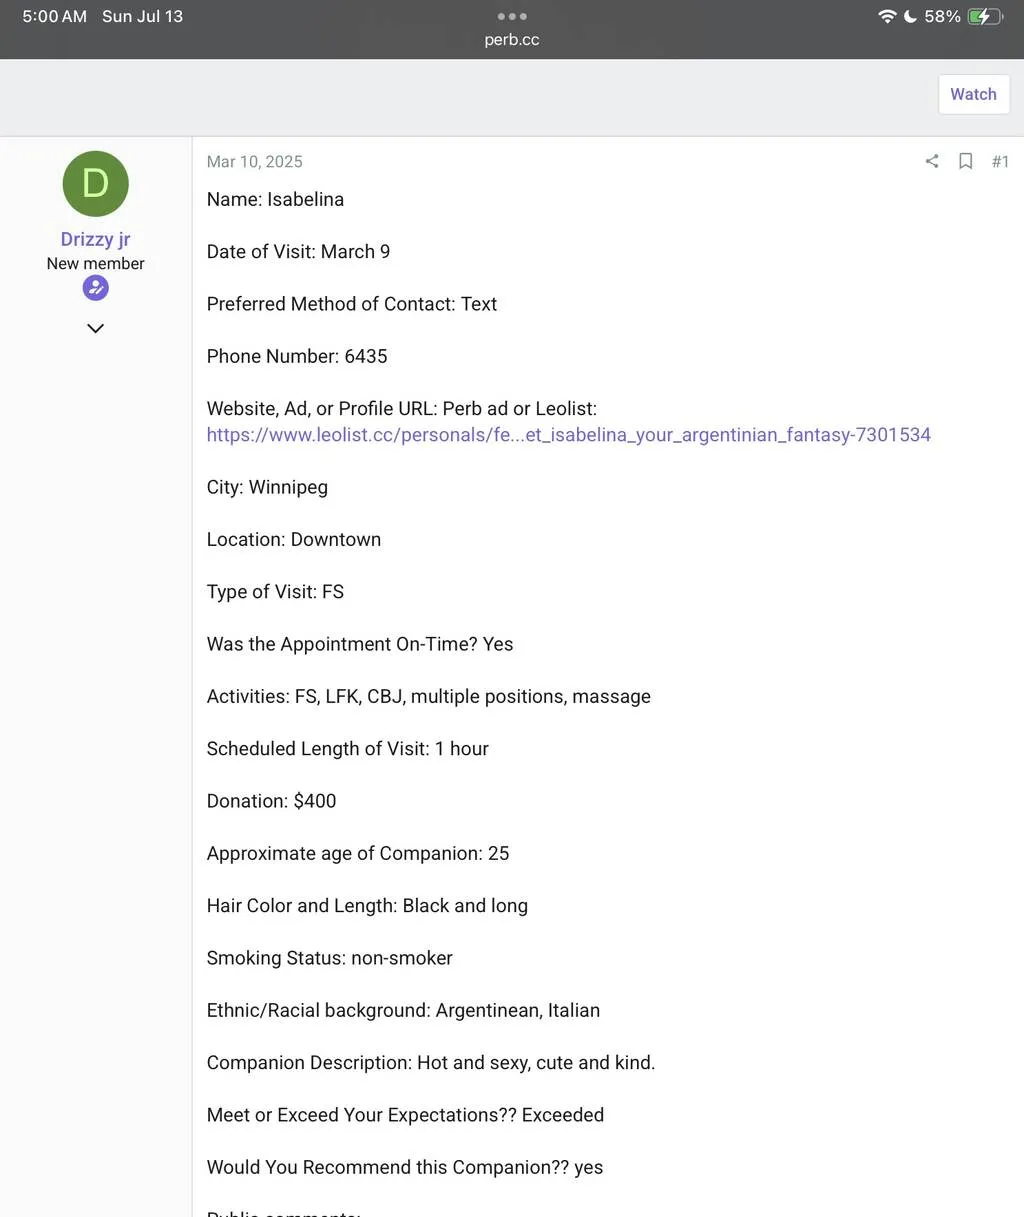Click the #1 post number link

click(1000, 161)
